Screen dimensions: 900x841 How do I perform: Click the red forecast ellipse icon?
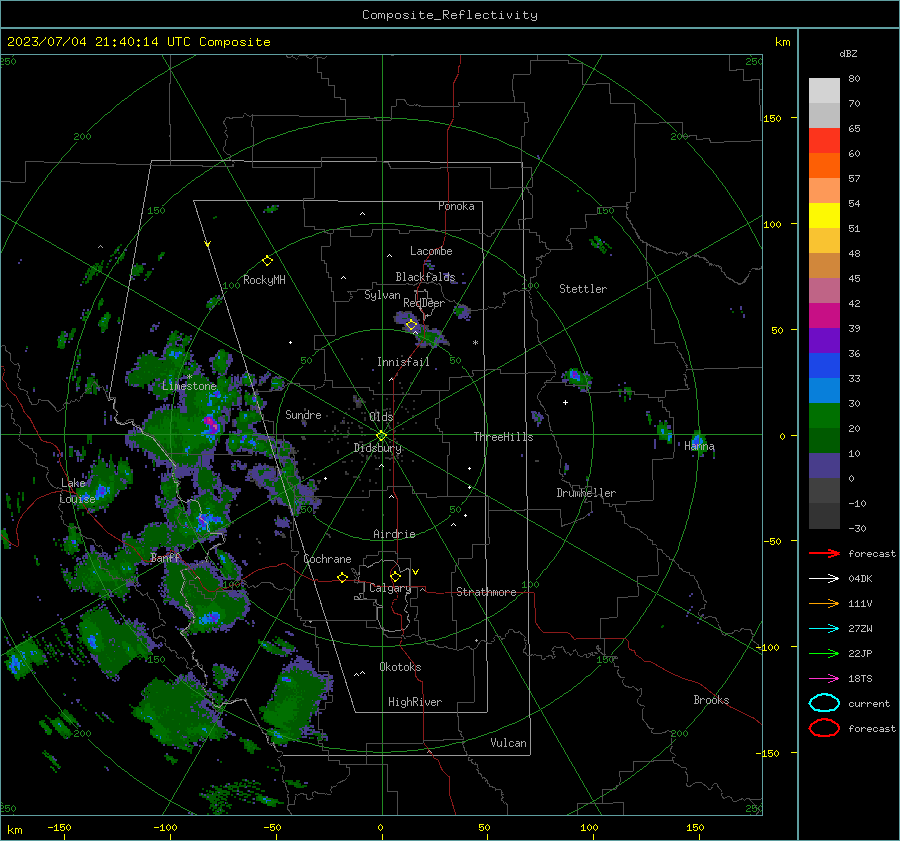[824, 728]
